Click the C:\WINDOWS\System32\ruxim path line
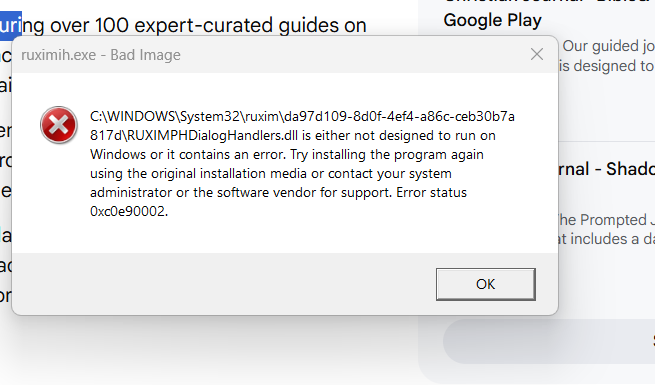The width and height of the screenshot is (655, 385). (x=302, y=117)
